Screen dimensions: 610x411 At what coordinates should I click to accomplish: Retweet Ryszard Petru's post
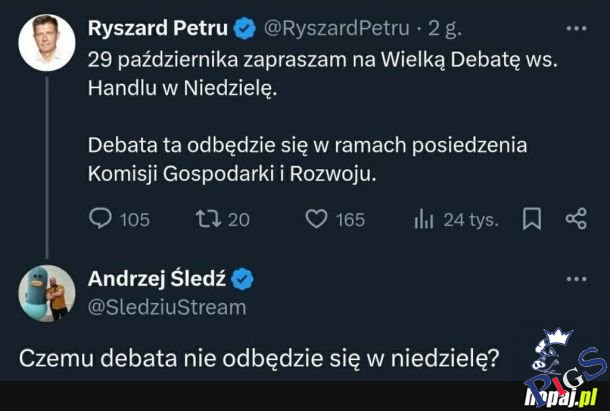[x=204, y=219]
